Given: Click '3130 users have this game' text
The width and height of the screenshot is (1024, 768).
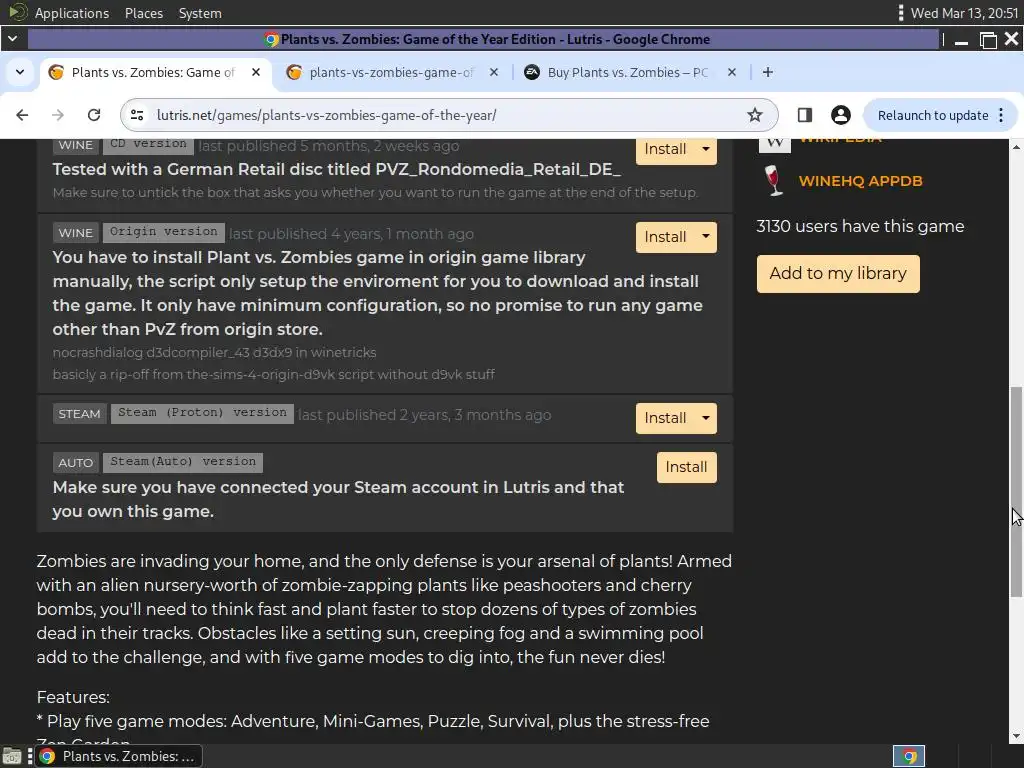Looking at the screenshot, I should (x=860, y=227).
